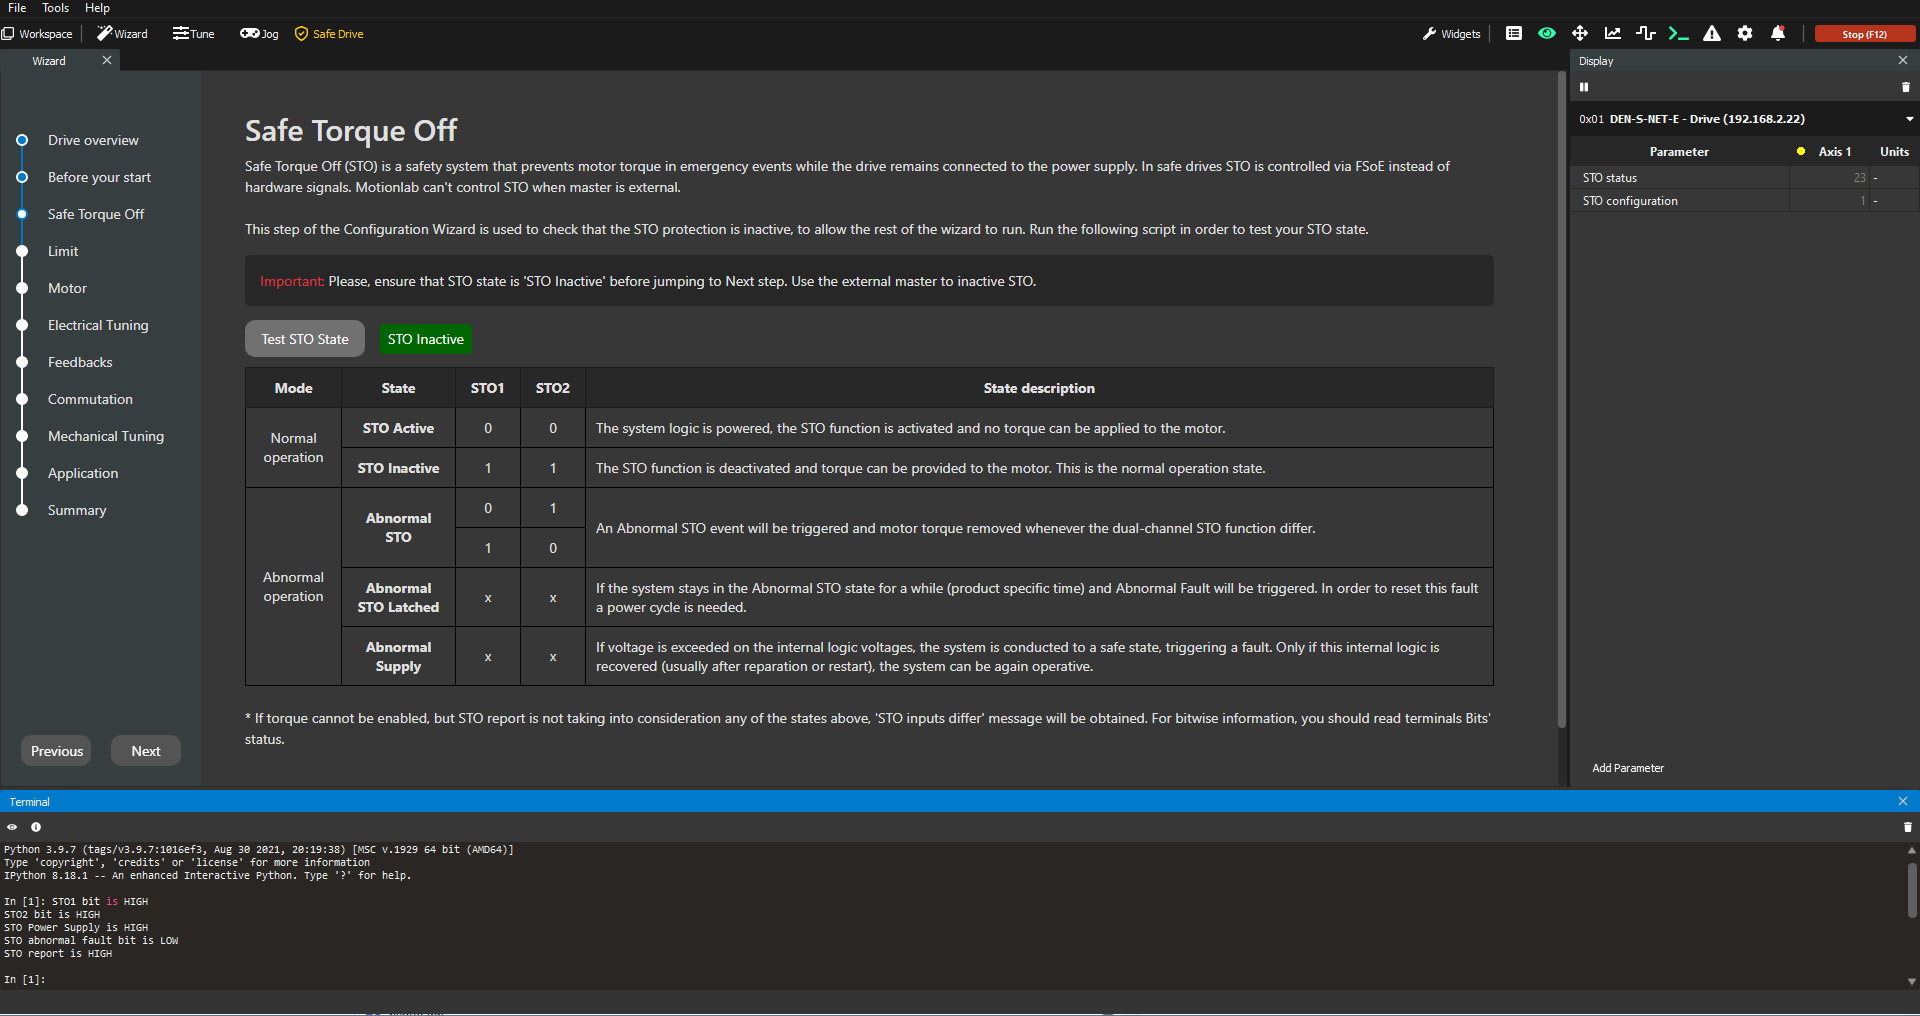Open the chart graph monitoring icon
Viewport: 1920px width, 1016px height.
pyautogui.click(x=1613, y=34)
